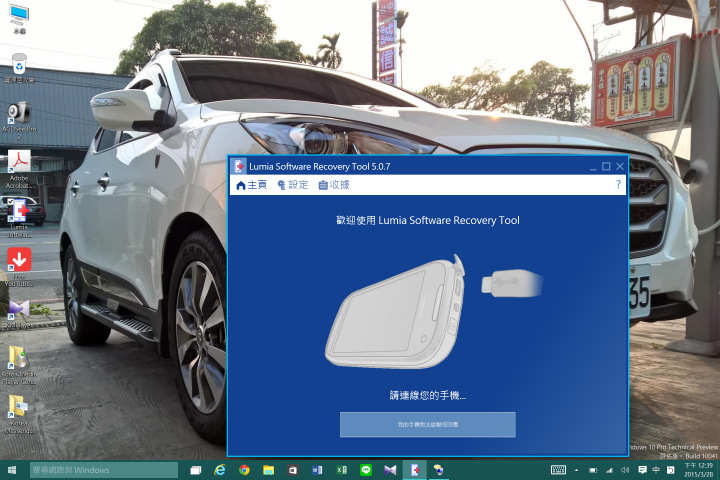Viewport: 720px width, 480px height.
Task: Click the my phone won't start button
Action: click(428, 424)
